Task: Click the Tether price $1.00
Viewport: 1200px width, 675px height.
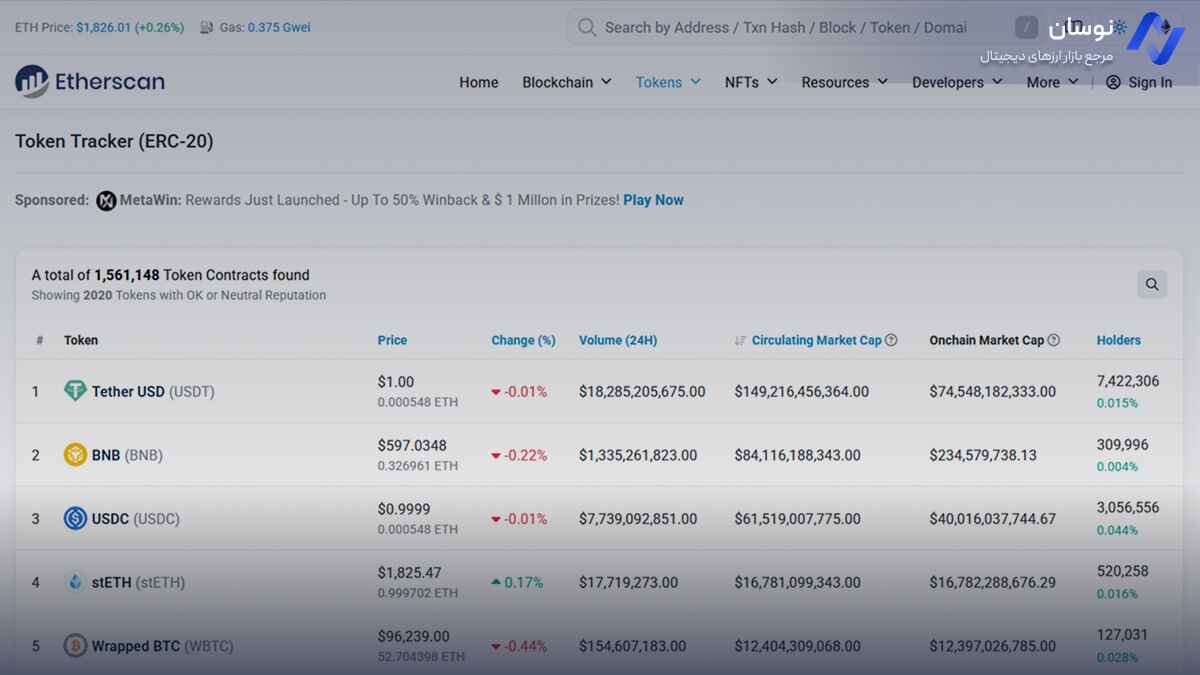Action: coord(396,382)
